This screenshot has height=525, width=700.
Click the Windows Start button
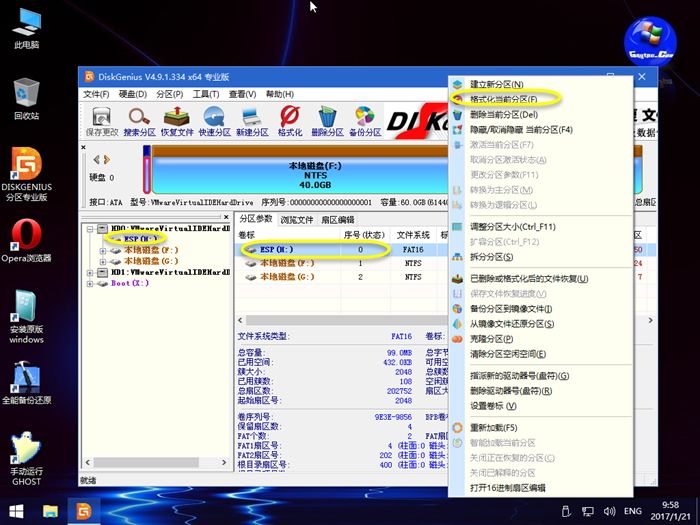click(x=17, y=511)
